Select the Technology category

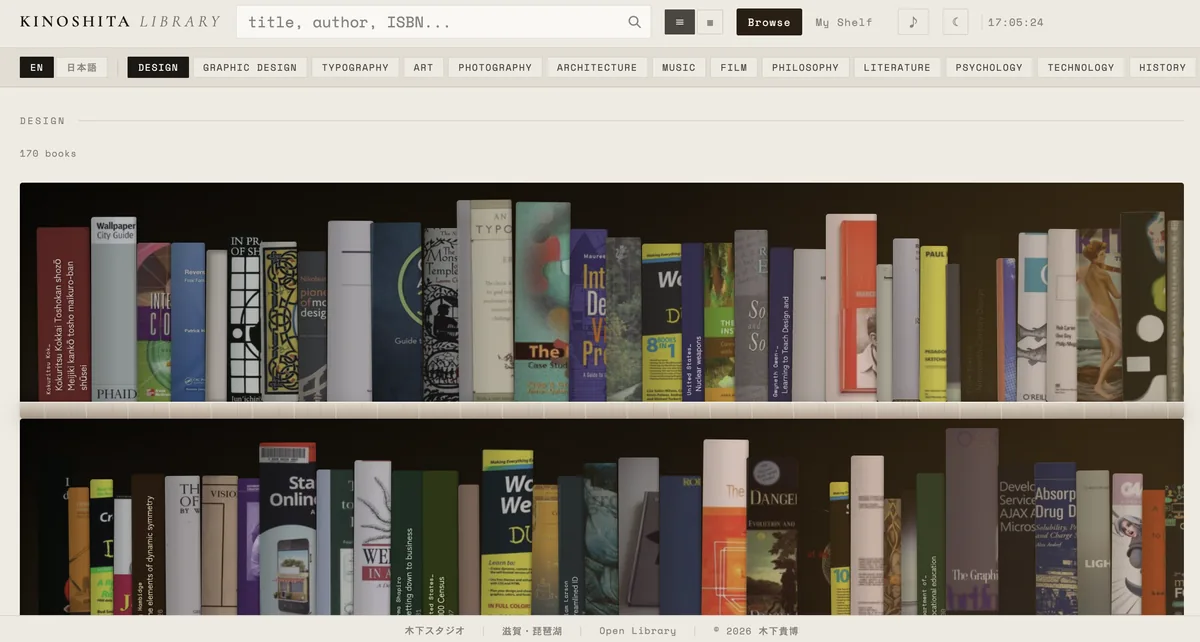[x=1081, y=67]
